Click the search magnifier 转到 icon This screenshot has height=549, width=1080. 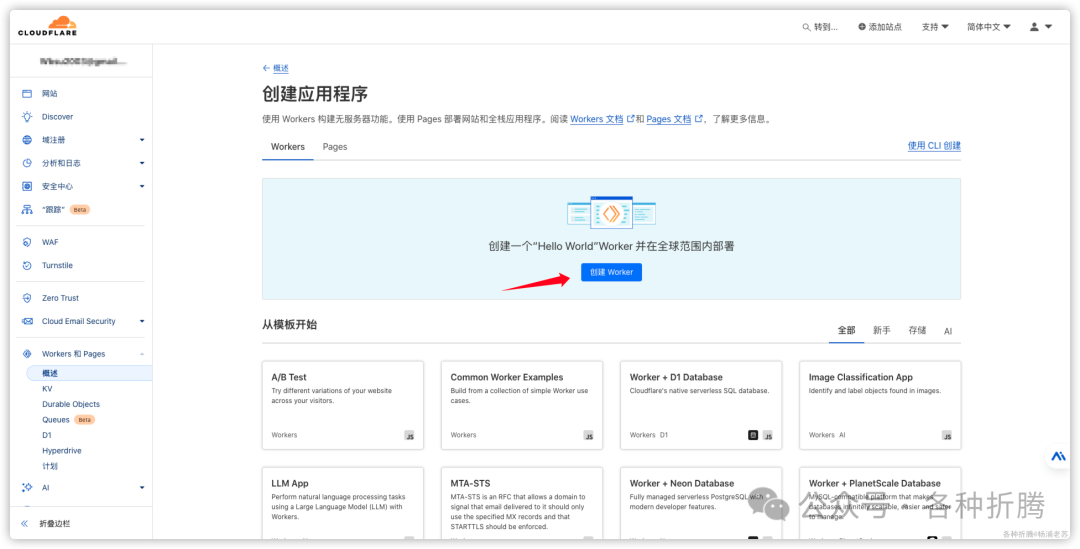click(807, 27)
